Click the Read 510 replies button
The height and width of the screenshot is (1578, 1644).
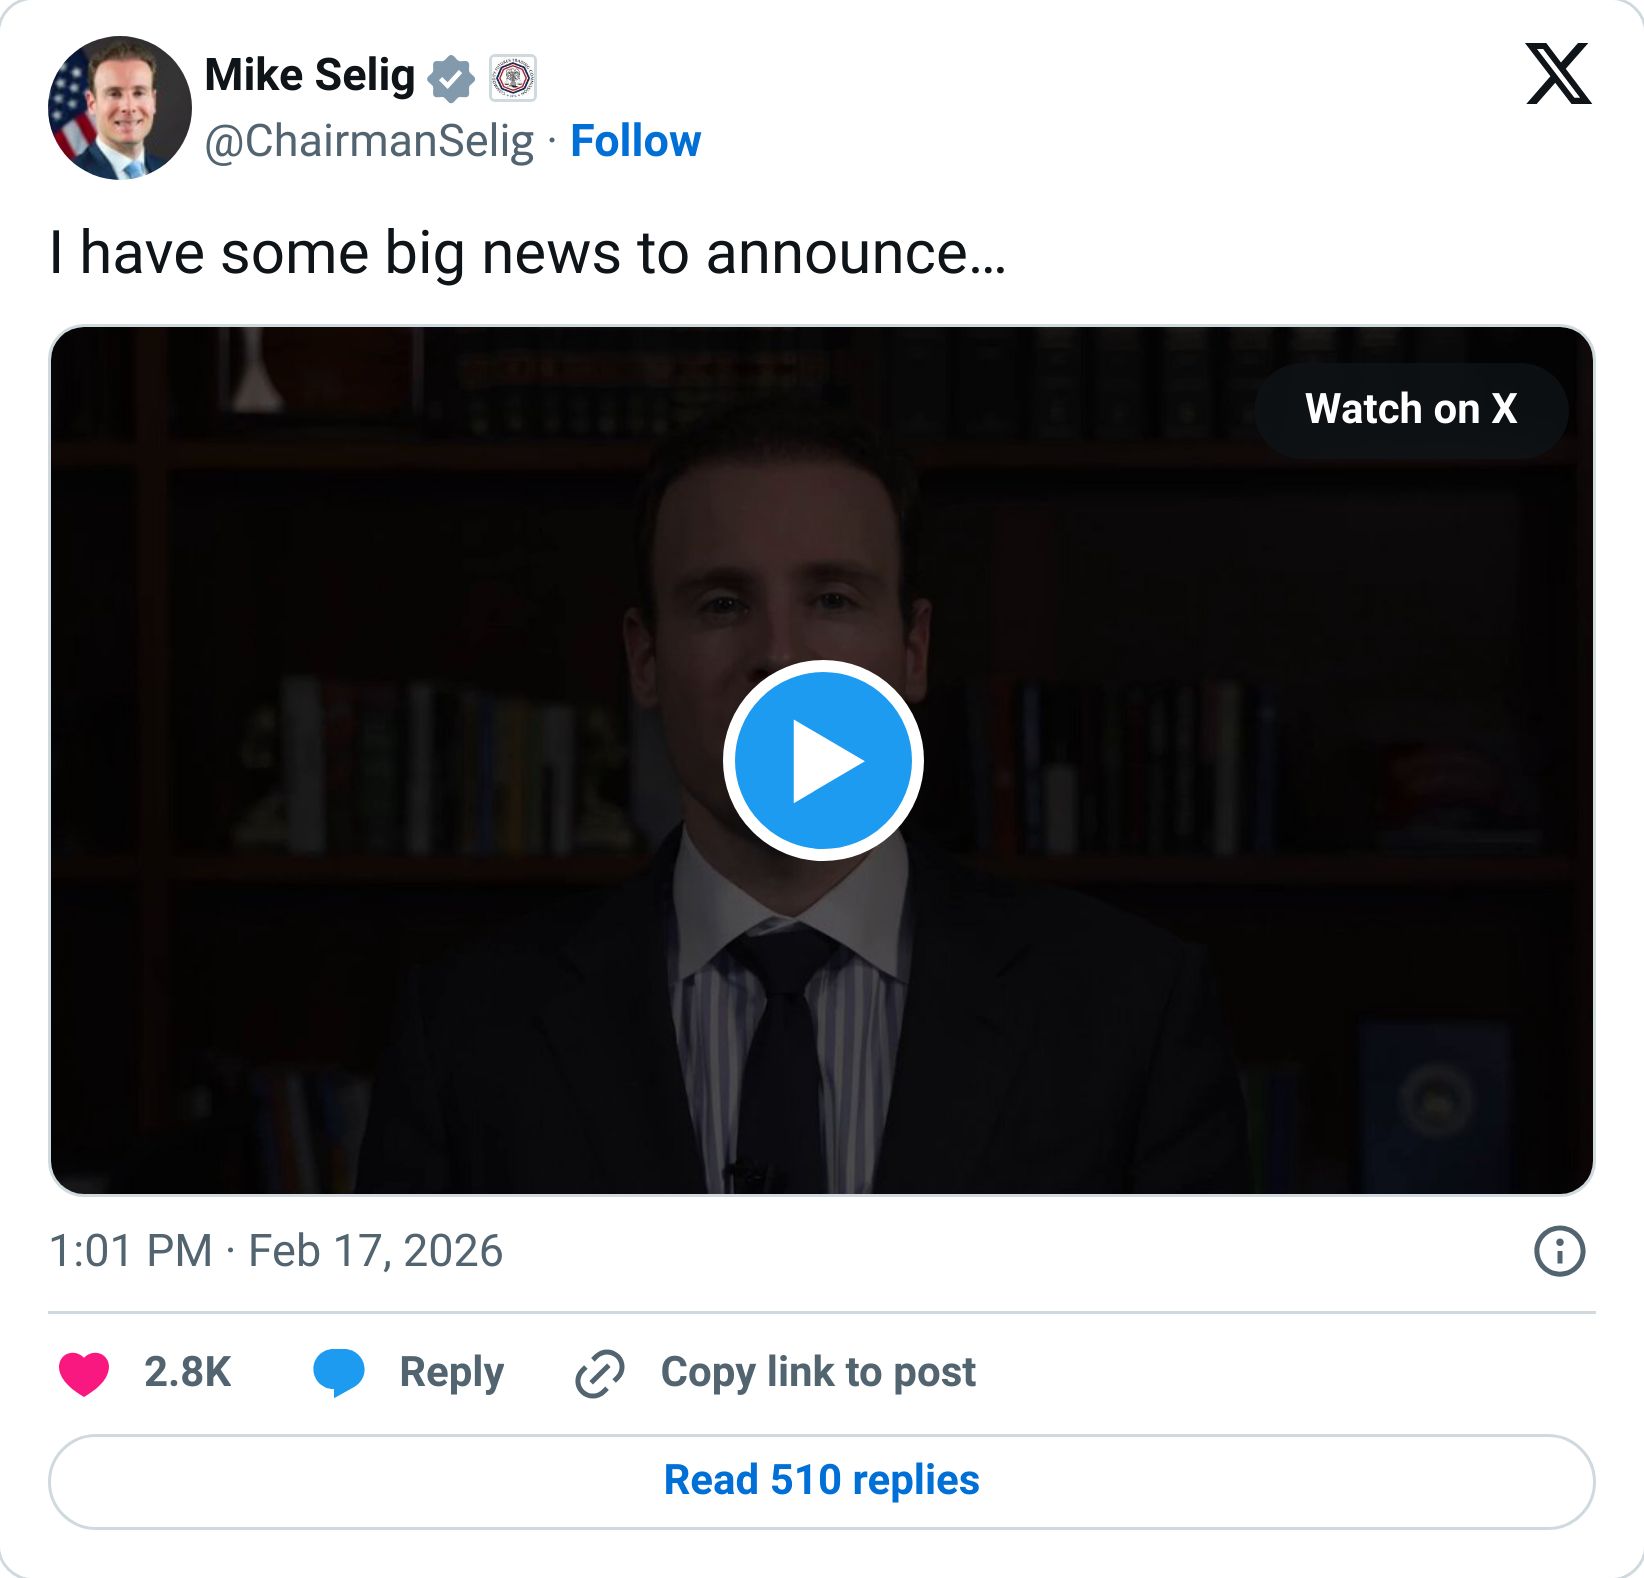pyautogui.click(x=822, y=1480)
